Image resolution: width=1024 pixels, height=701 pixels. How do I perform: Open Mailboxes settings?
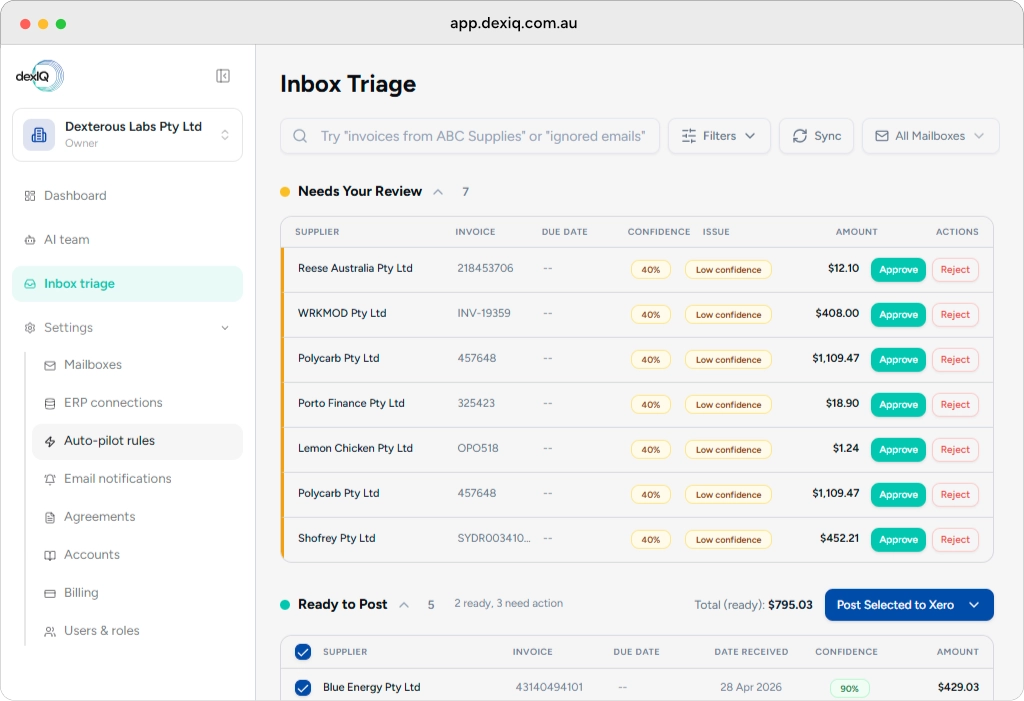click(x=137, y=365)
